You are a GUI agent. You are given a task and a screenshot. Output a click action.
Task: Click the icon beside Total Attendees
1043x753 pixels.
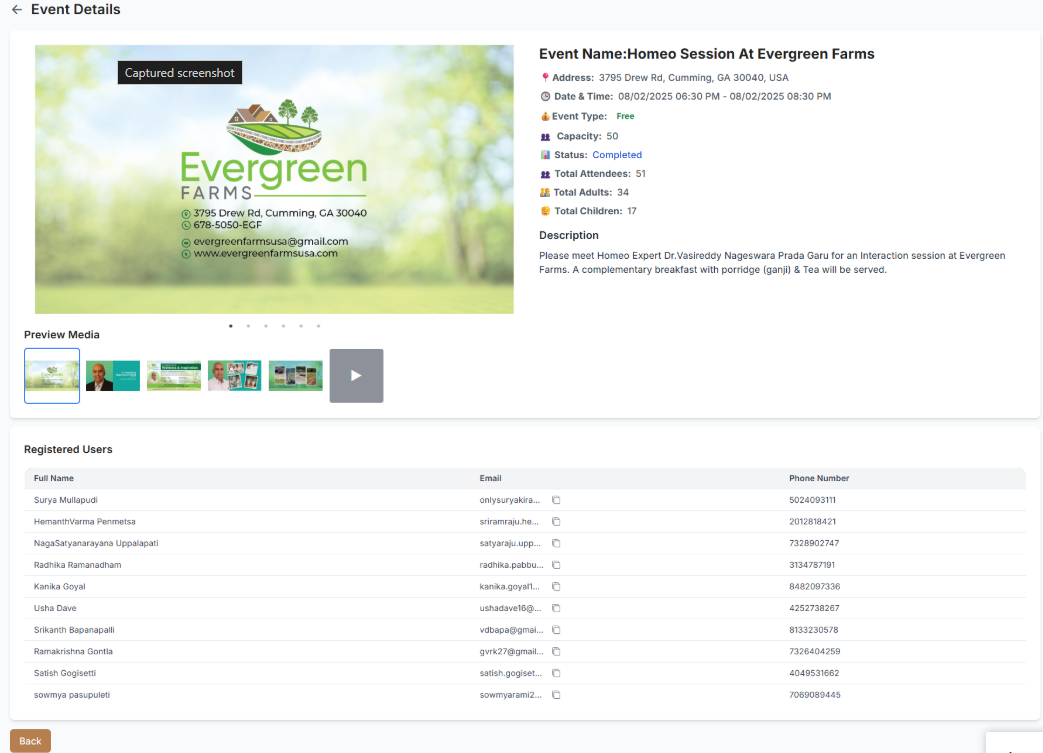(545, 174)
